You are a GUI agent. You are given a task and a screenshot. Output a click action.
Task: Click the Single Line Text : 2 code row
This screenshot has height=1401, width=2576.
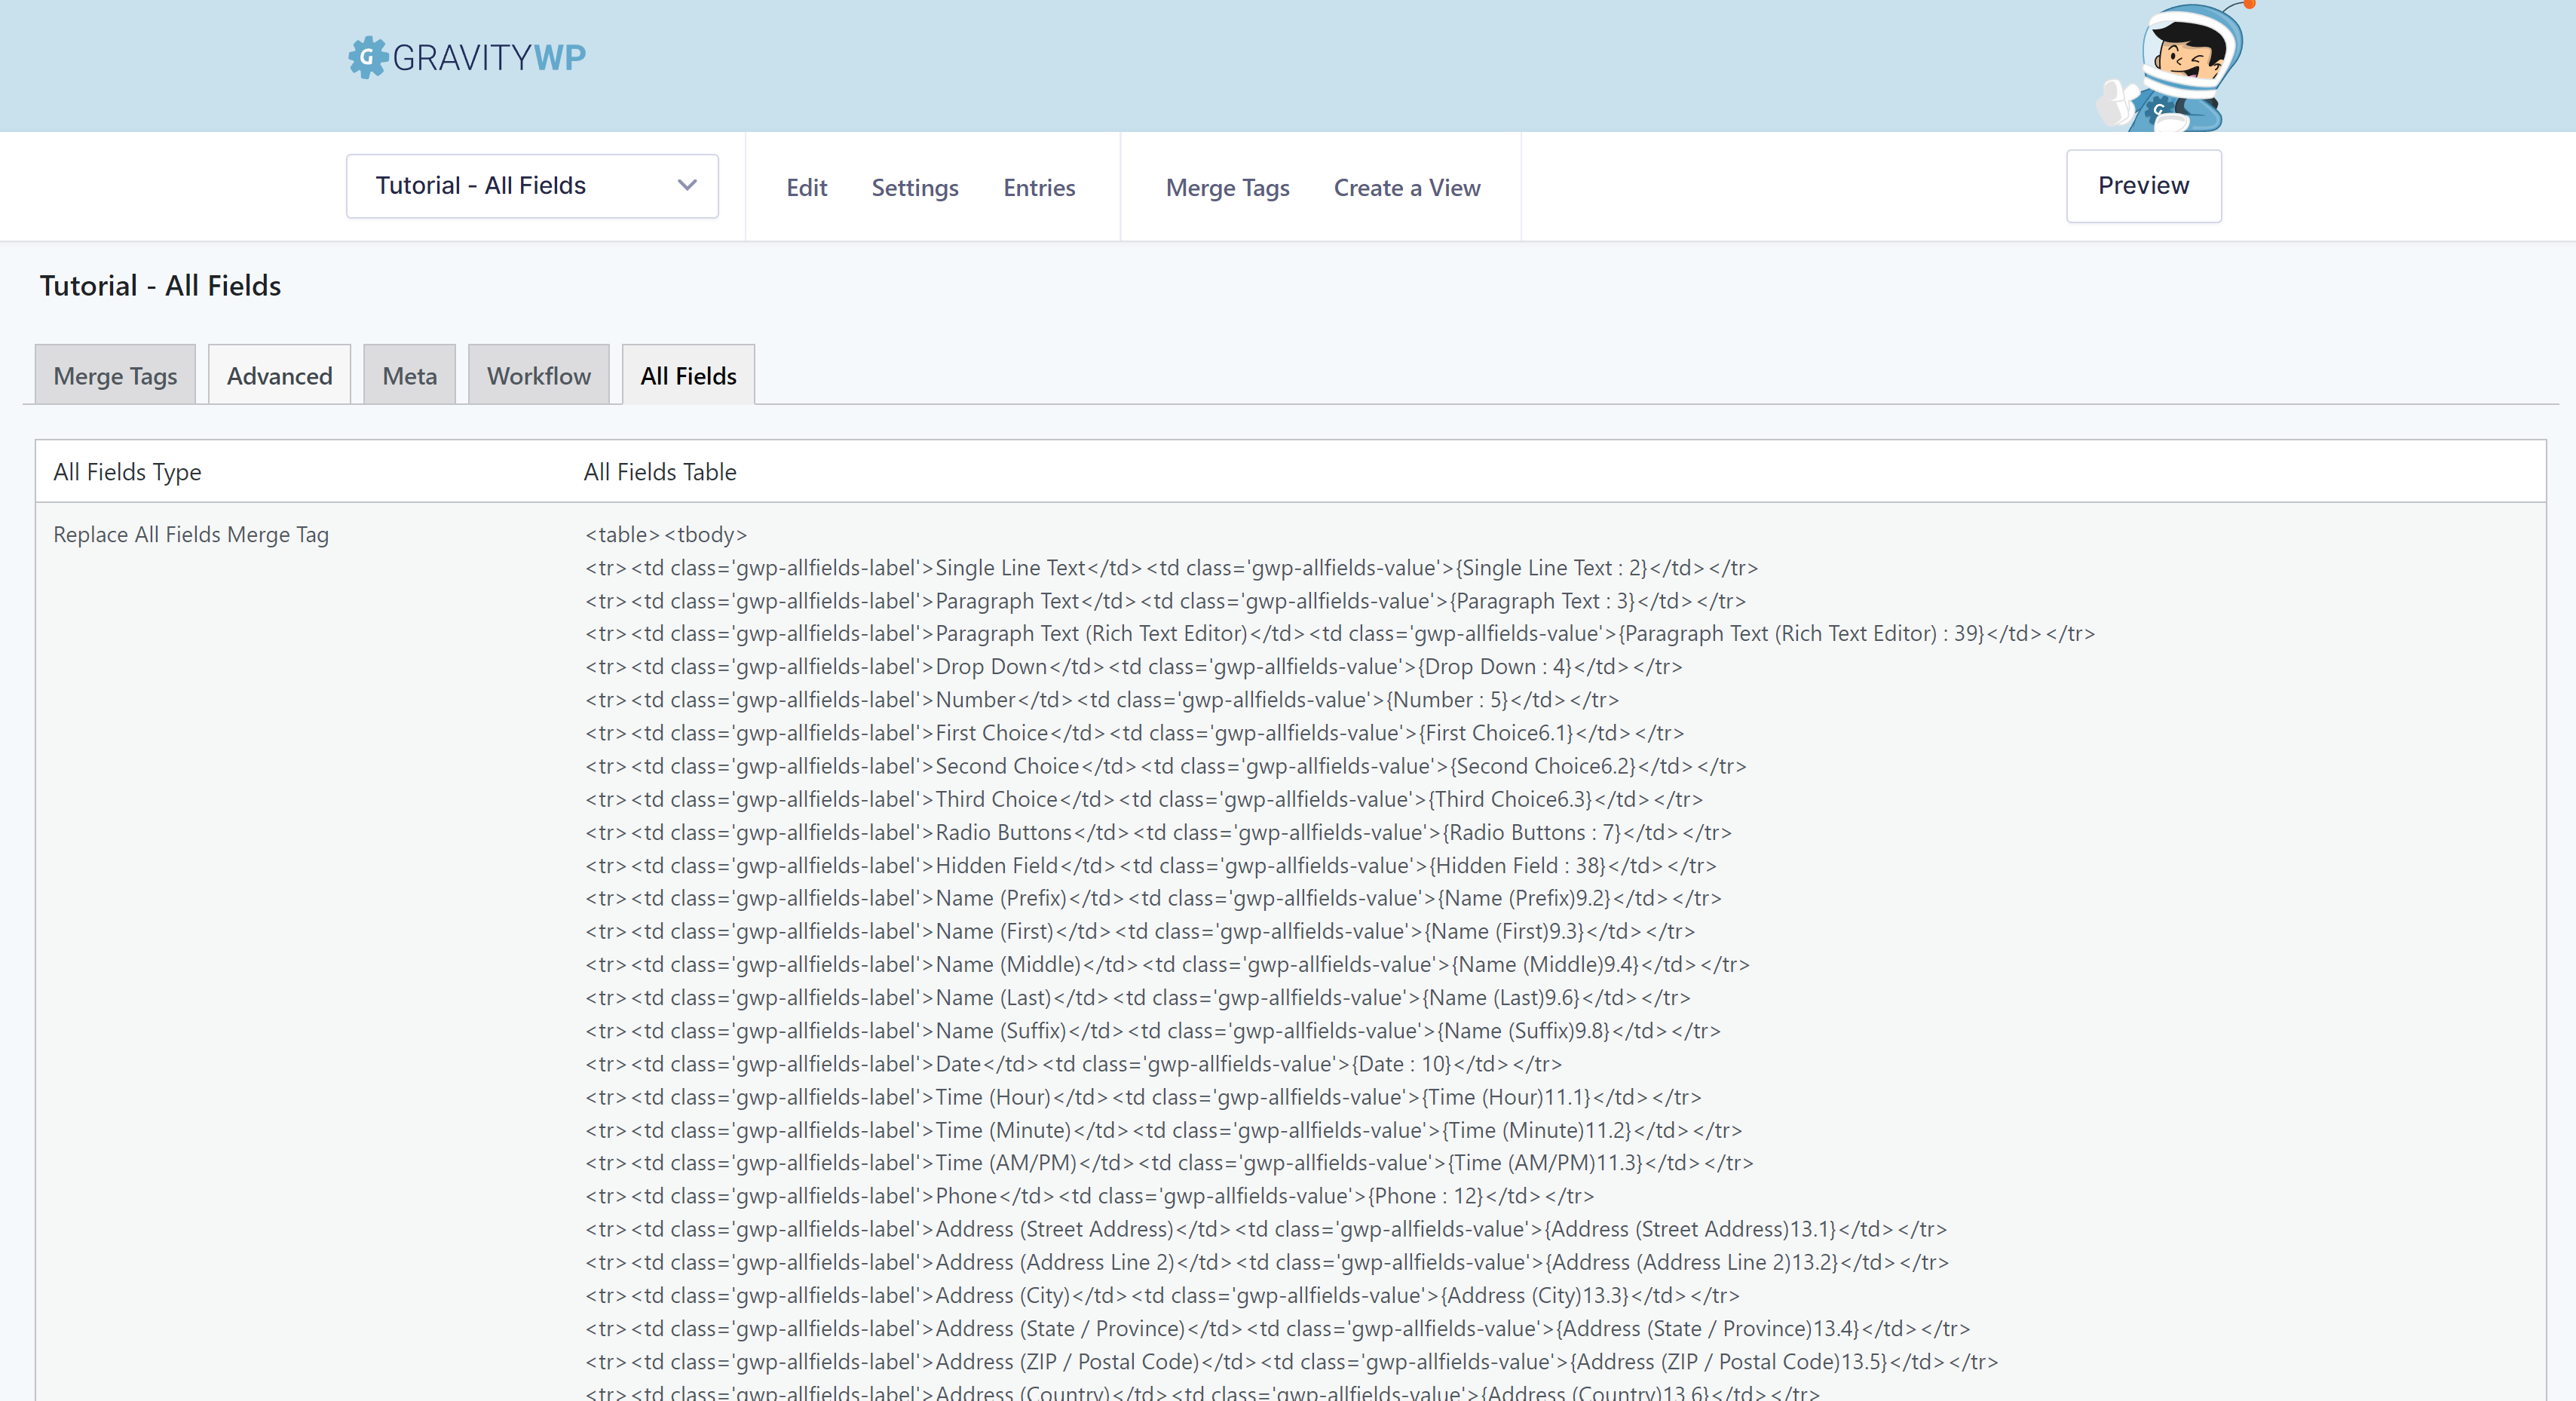[1171, 568]
